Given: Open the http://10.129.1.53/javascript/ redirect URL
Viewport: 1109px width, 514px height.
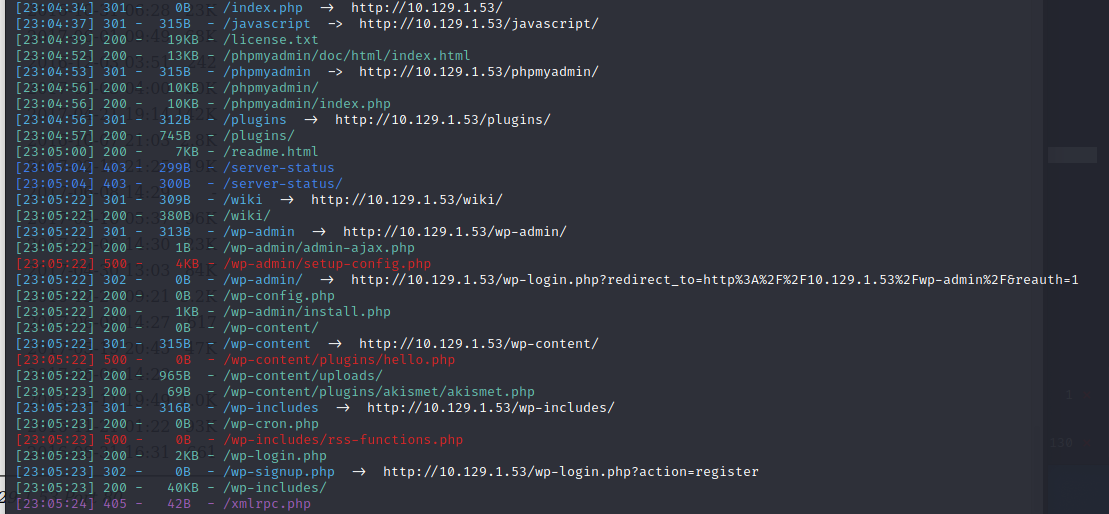Looking at the screenshot, I should [x=478, y=23].
